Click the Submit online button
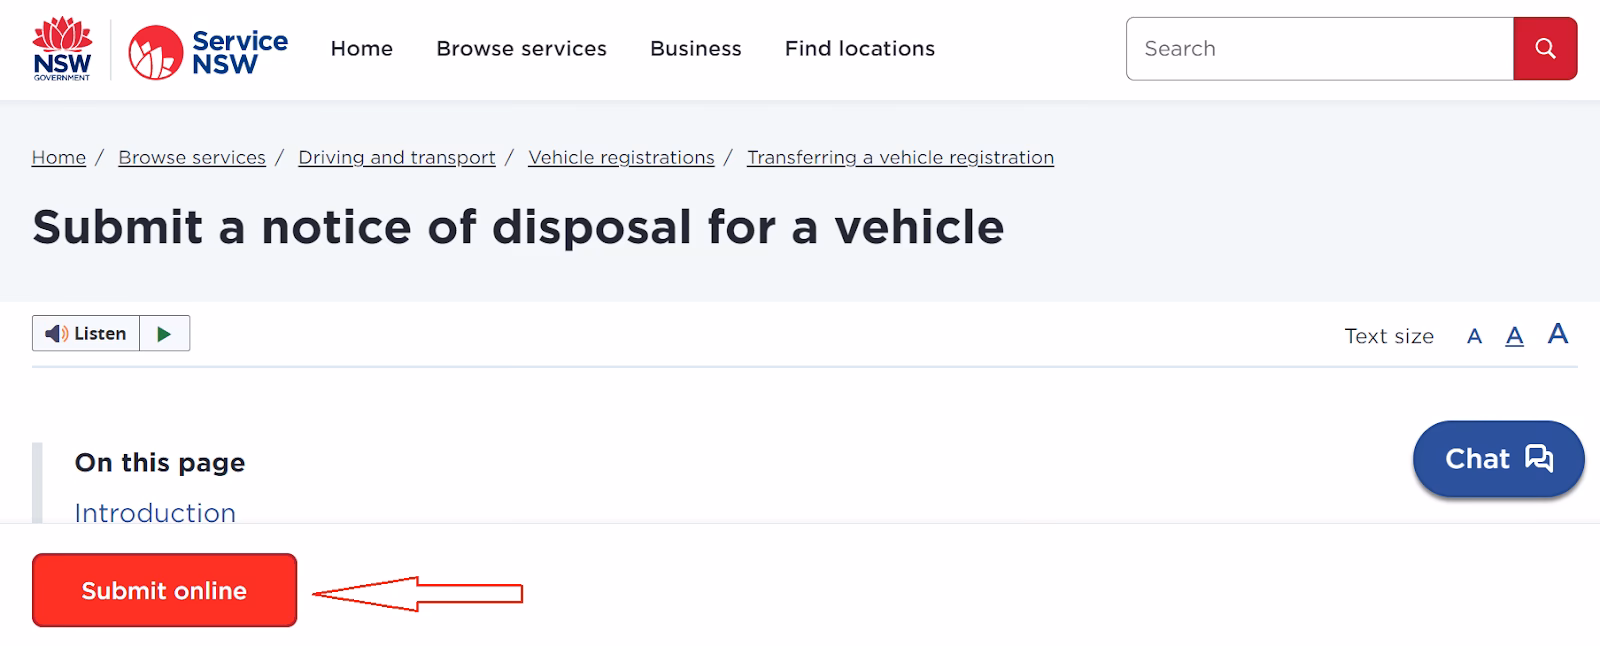 pos(163,591)
